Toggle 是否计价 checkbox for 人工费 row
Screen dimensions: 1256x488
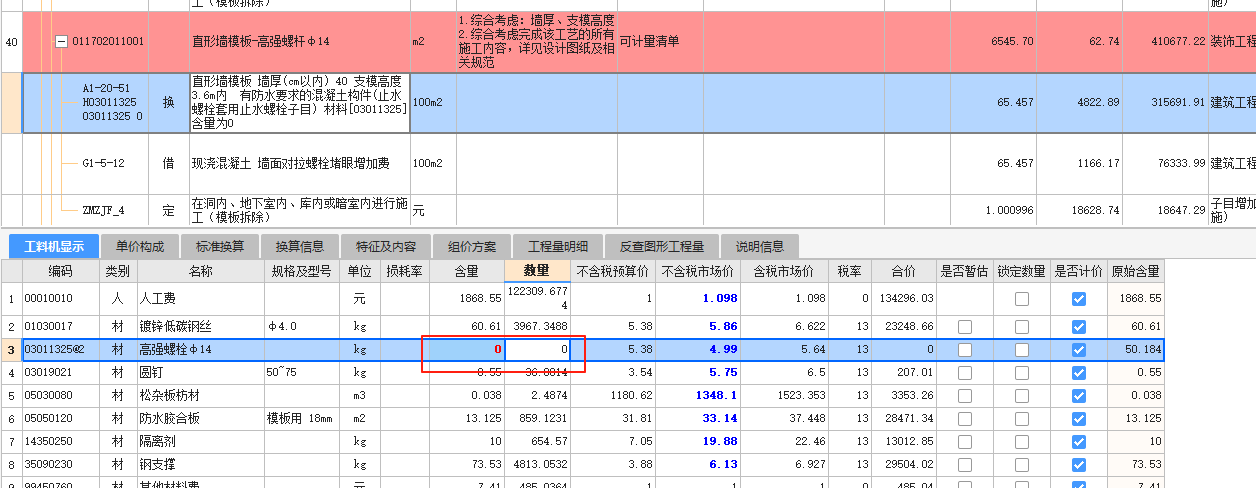pyautogui.click(x=1078, y=298)
